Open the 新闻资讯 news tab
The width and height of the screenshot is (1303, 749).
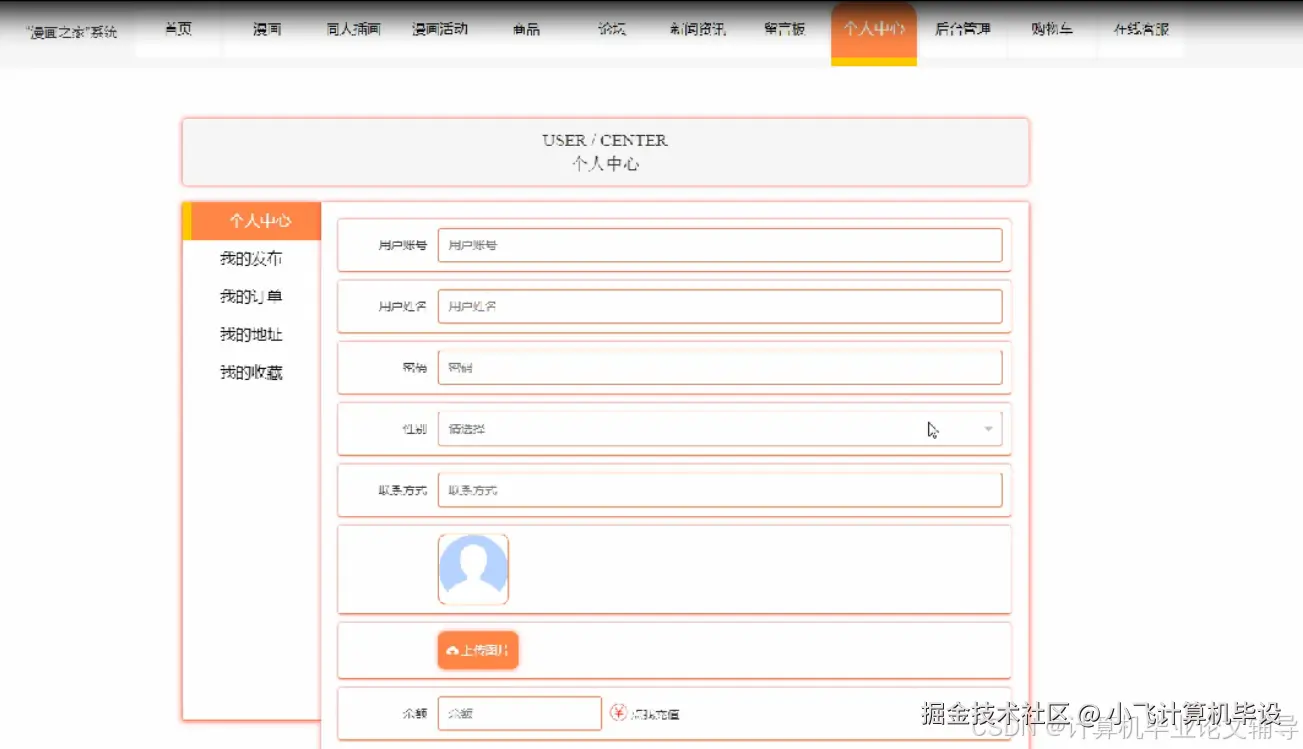[698, 30]
